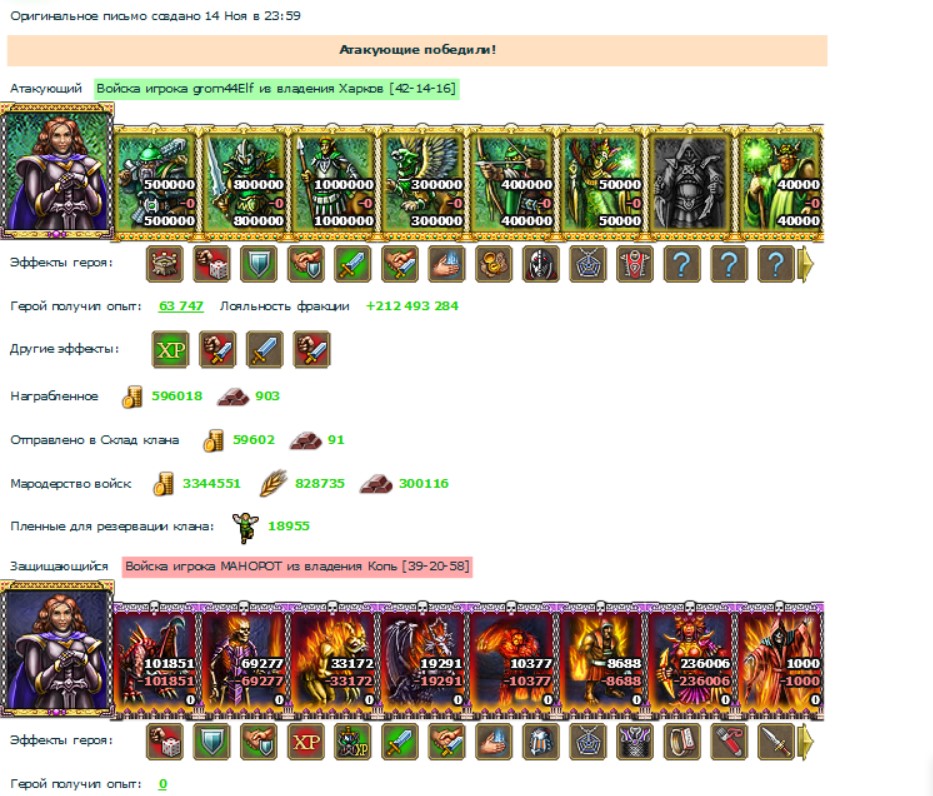Click the captive elf icon next to 18955
The image size is (933, 796).
(245, 527)
